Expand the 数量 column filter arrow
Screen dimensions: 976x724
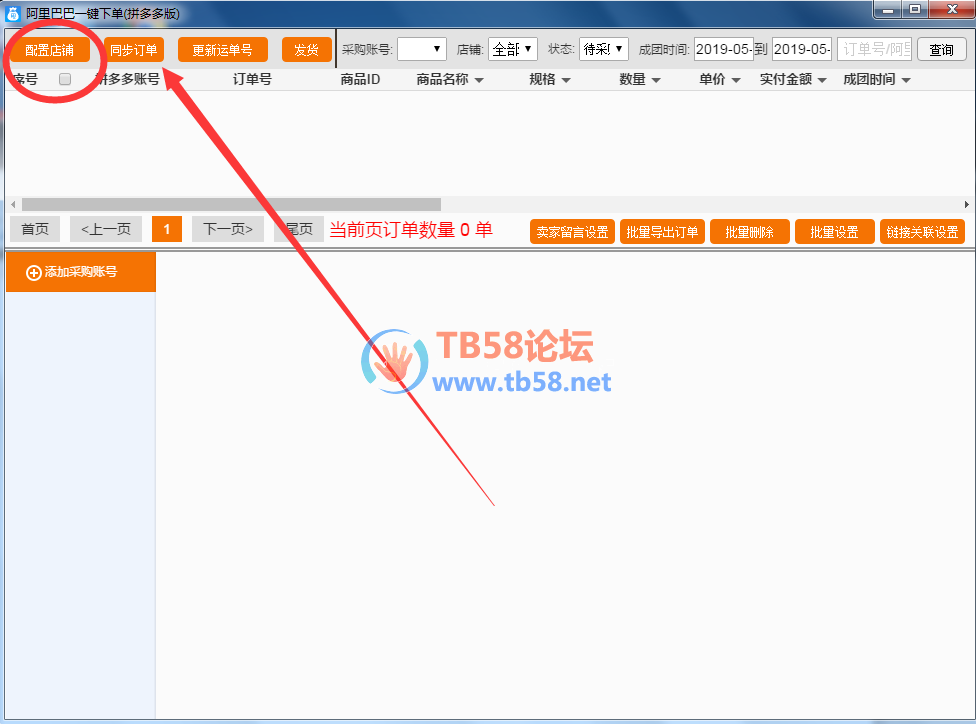point(655,80)
